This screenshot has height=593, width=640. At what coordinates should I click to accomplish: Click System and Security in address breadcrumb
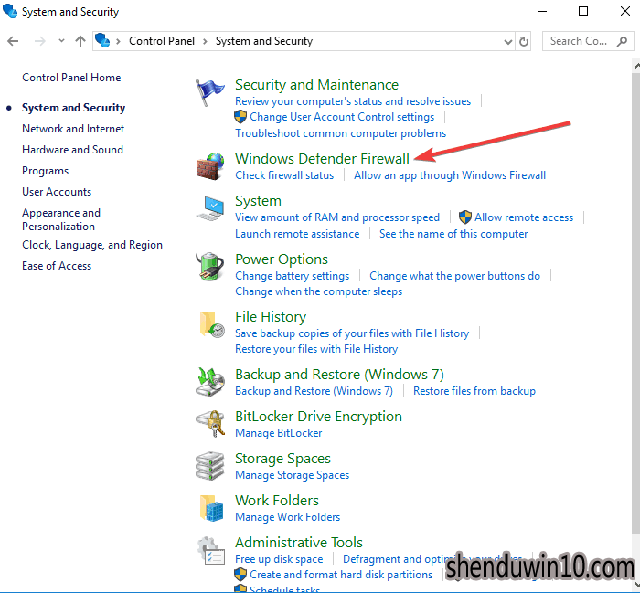[264, 41]
